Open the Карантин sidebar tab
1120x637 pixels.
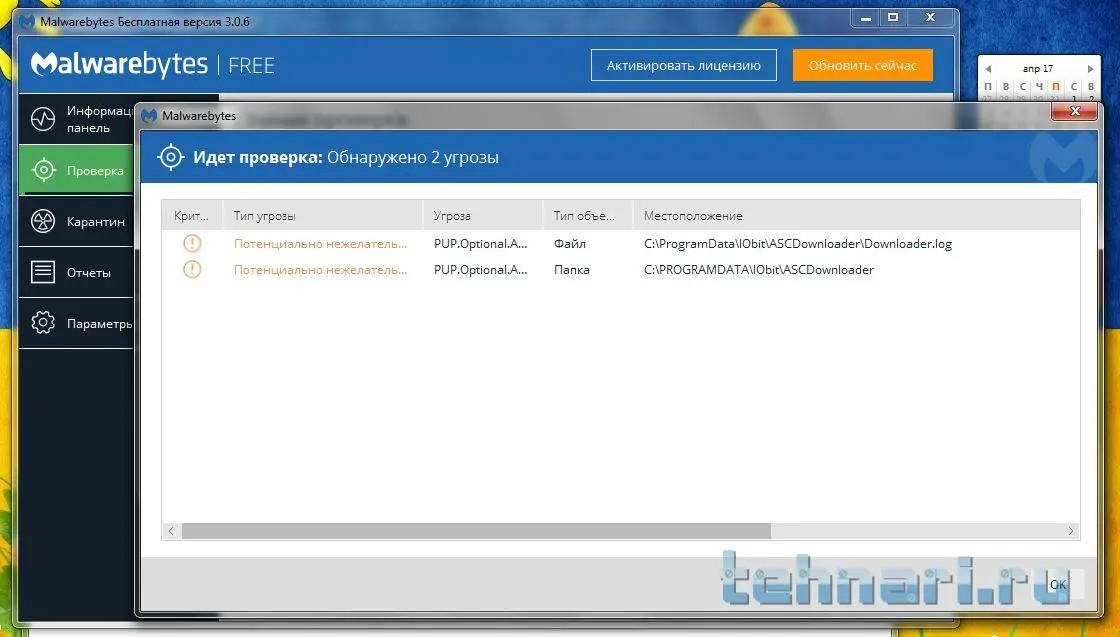coord(76,221)
